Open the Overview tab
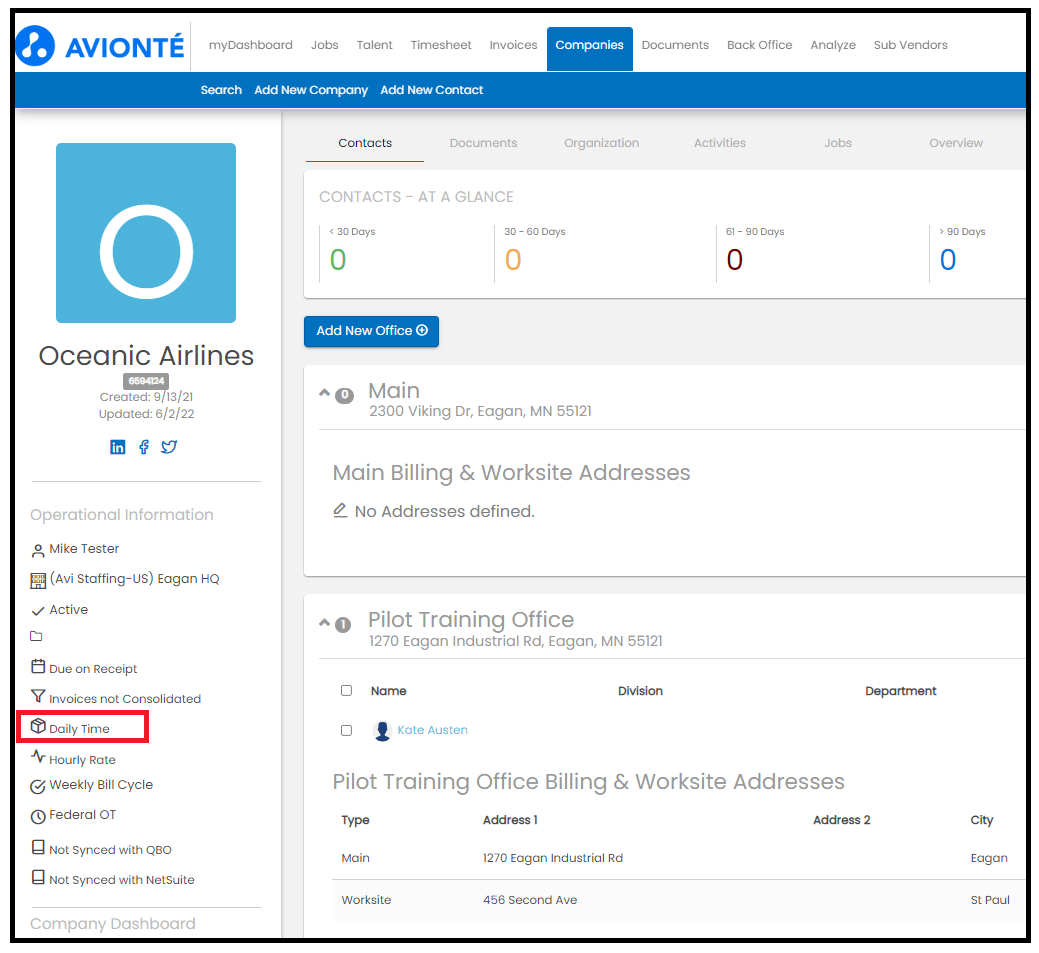This screenshot has height=953, width=1039. [956, 143]
